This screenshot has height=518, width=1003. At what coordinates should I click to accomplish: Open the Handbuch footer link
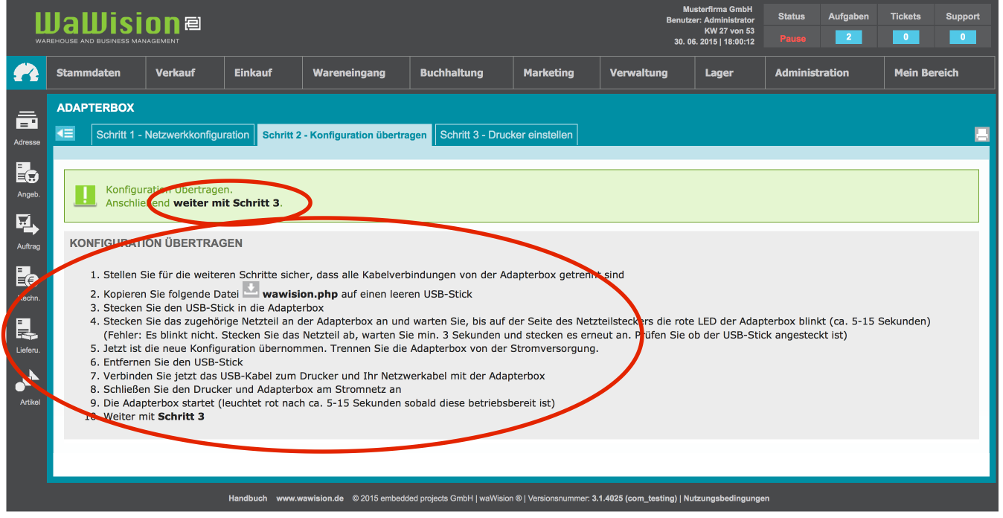click(247, 498)
